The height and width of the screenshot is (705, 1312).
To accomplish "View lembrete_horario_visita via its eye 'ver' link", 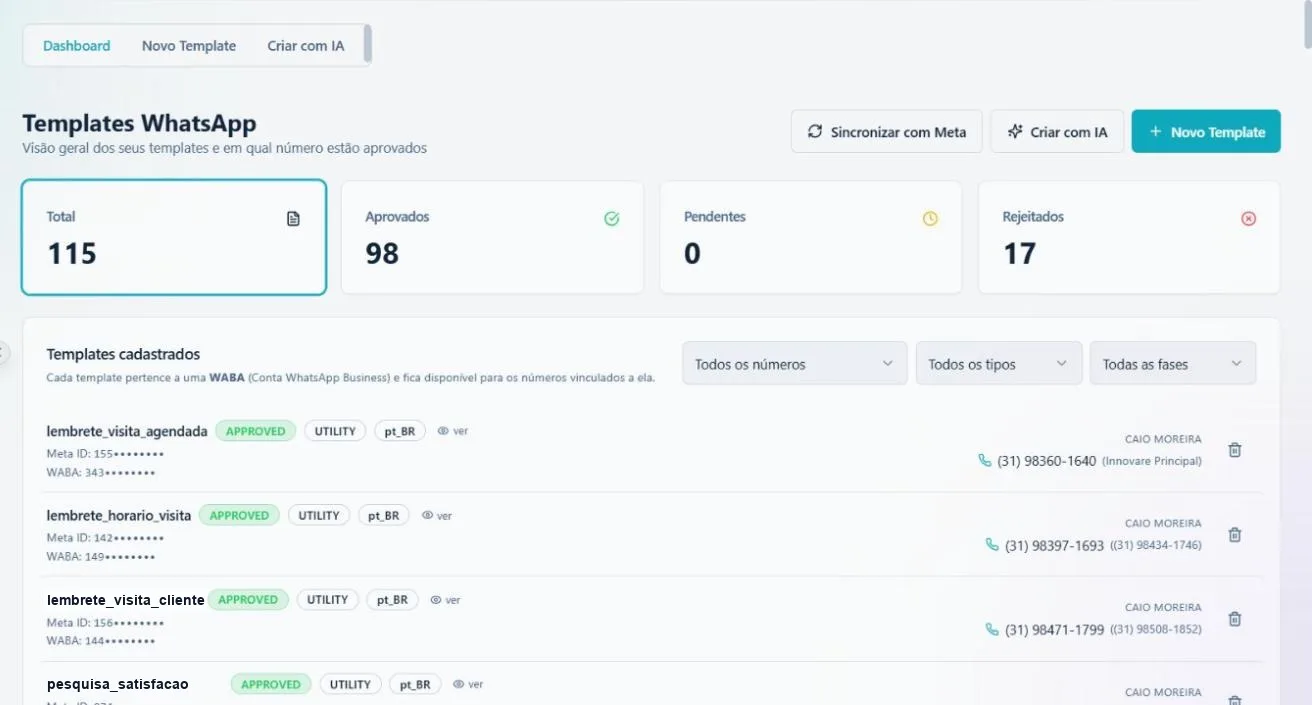I will tap(437, 516).
